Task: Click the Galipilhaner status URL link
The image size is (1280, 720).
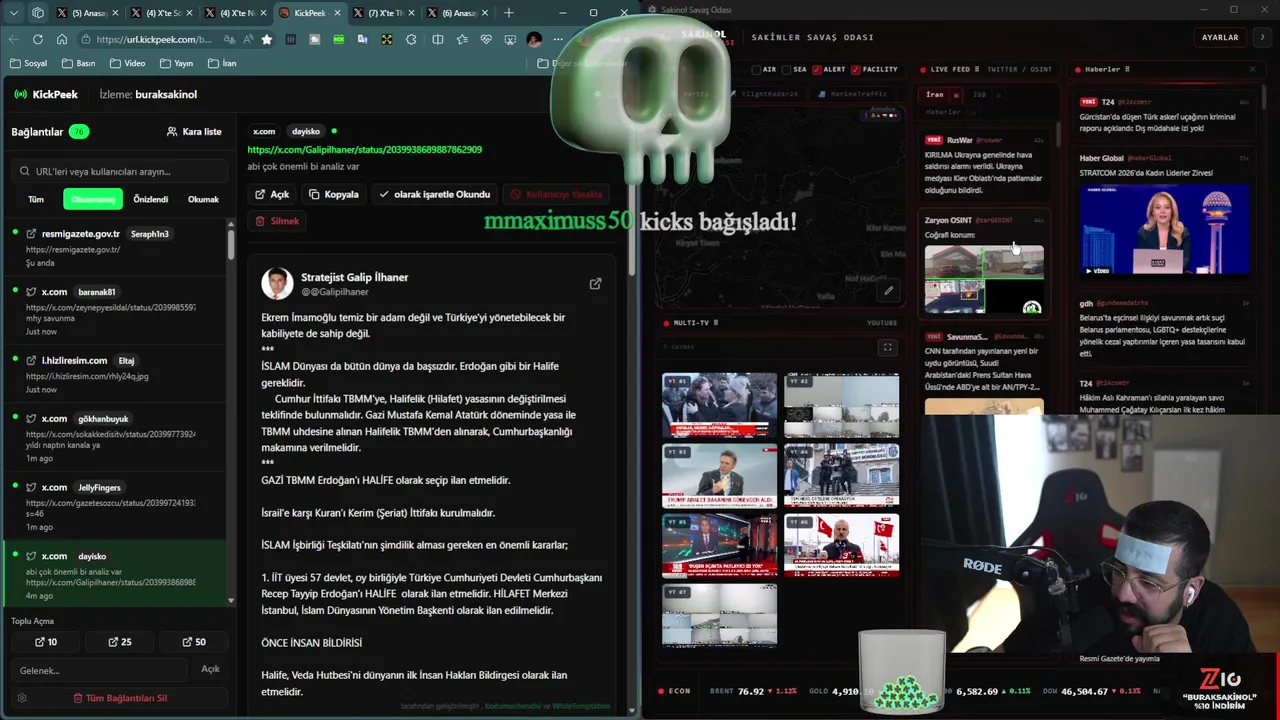Action: click(364, 149)
